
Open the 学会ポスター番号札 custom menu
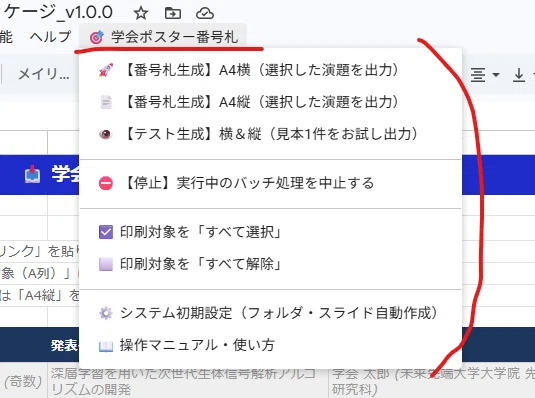(163, 37)
